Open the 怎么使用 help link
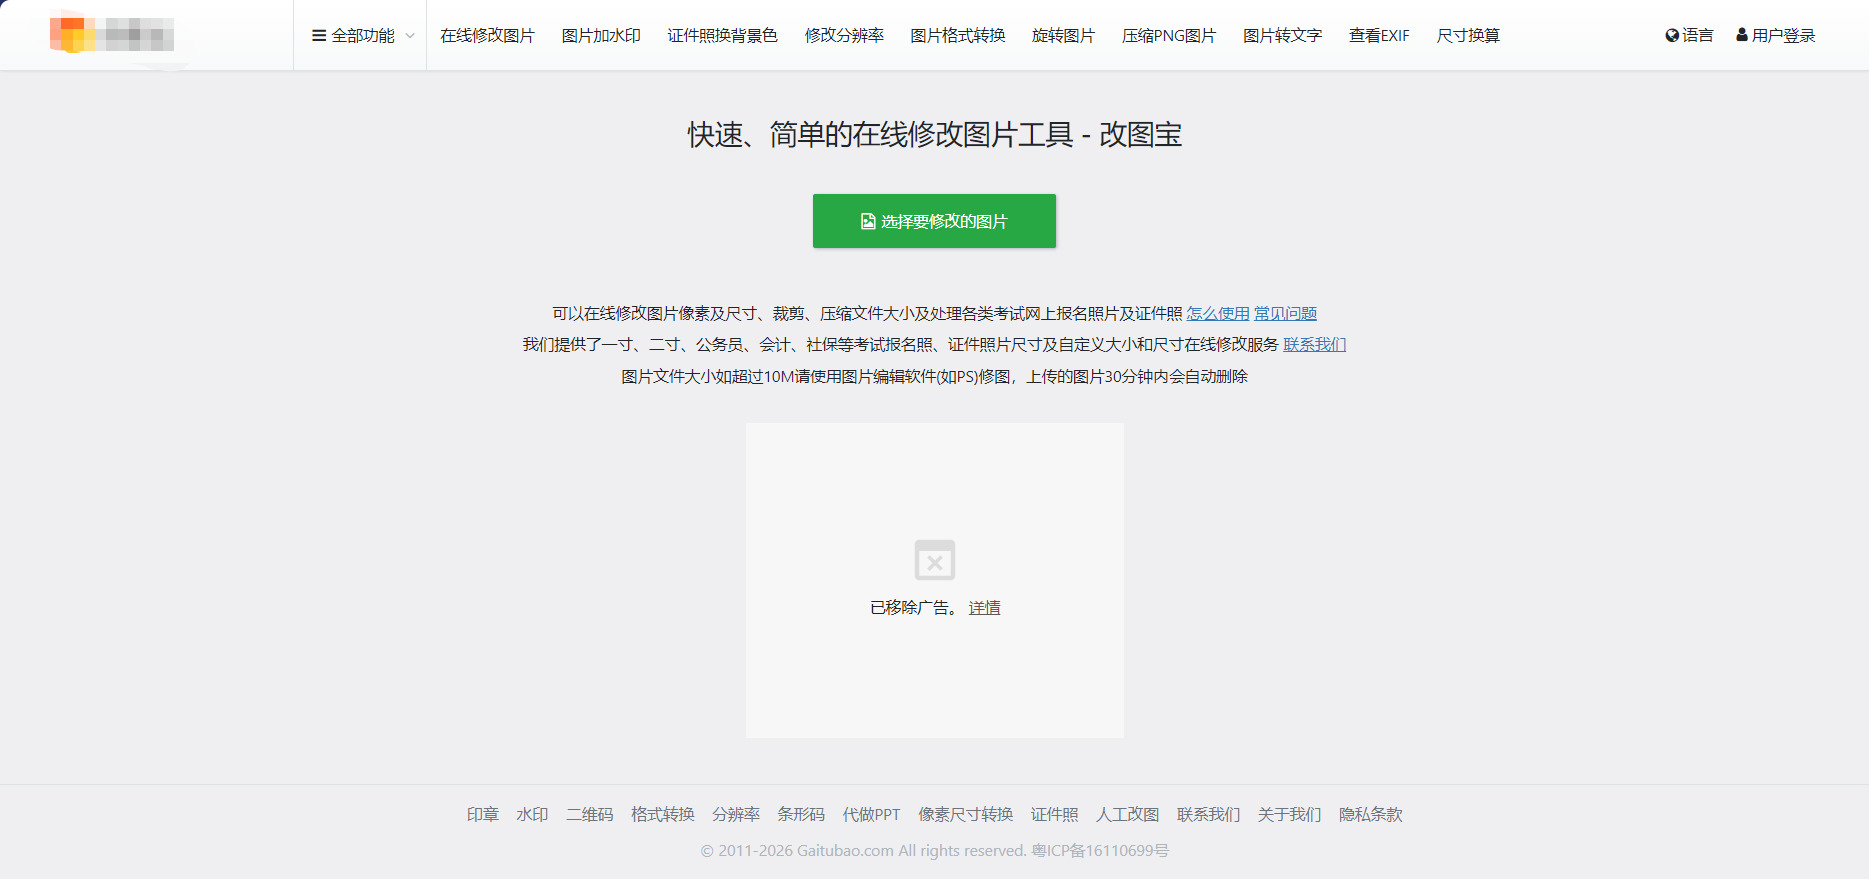 point(1218,314)
